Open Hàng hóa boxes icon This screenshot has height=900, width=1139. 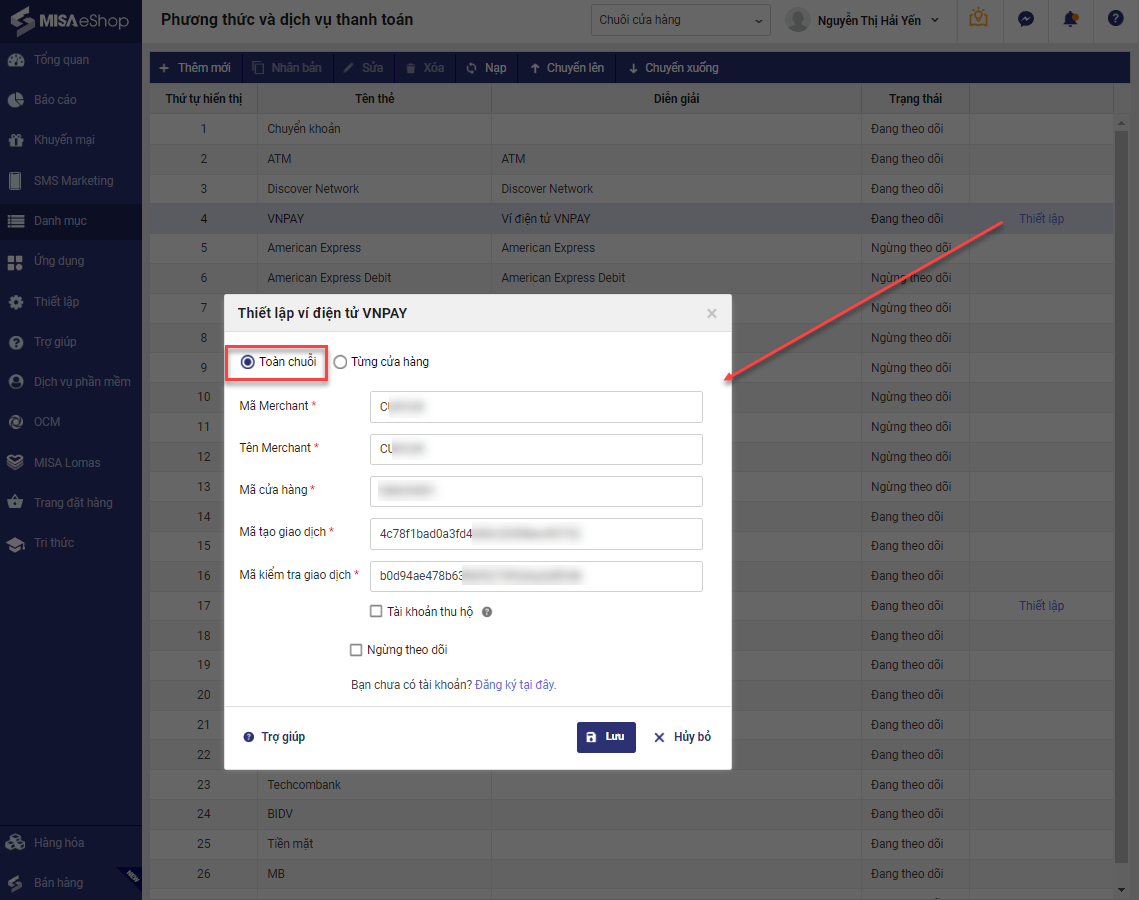click(x=15, y=843)
